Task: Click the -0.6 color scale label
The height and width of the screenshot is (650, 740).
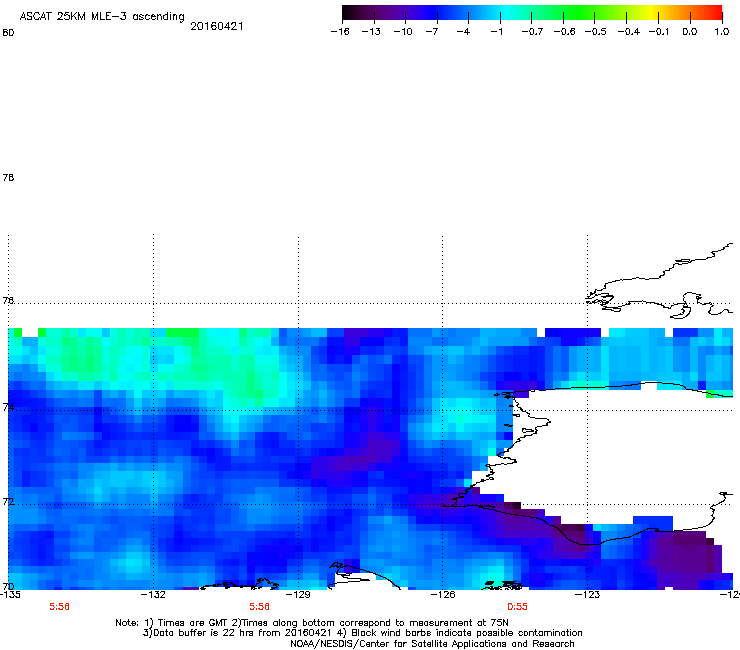Action: click(564, 32)
